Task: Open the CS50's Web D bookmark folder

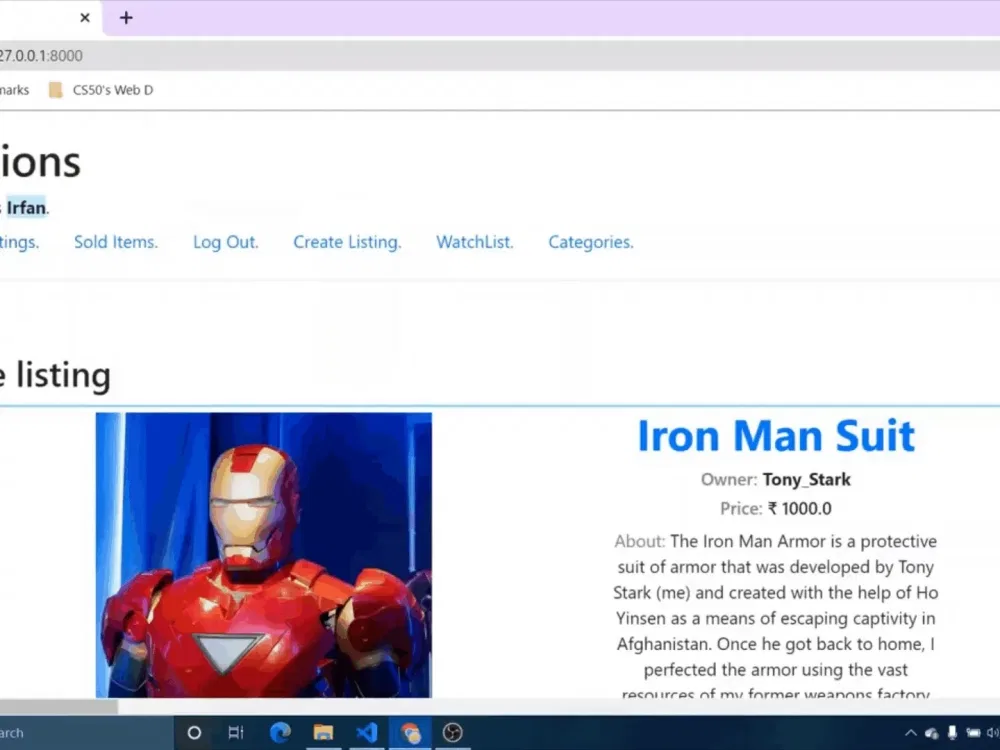Action: point(101,90)
